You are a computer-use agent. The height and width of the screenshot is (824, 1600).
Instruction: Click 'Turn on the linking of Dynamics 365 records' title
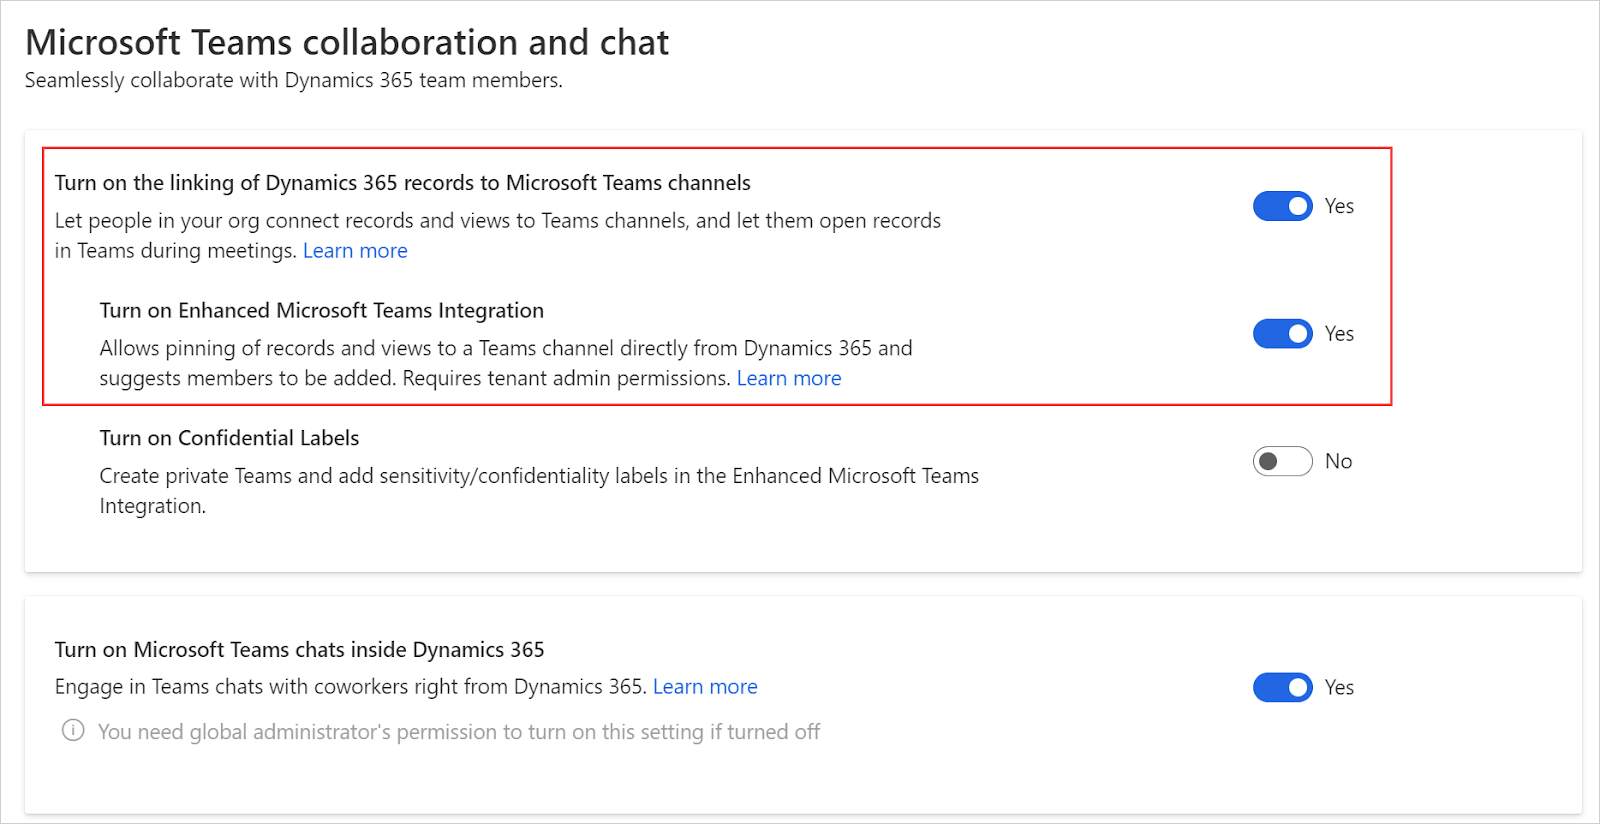[402, 183]
